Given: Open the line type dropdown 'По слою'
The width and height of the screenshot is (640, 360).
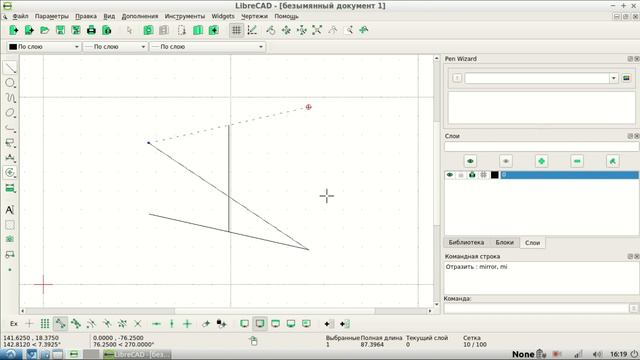Looking at the screenshot, I should [x=208, y=47].
